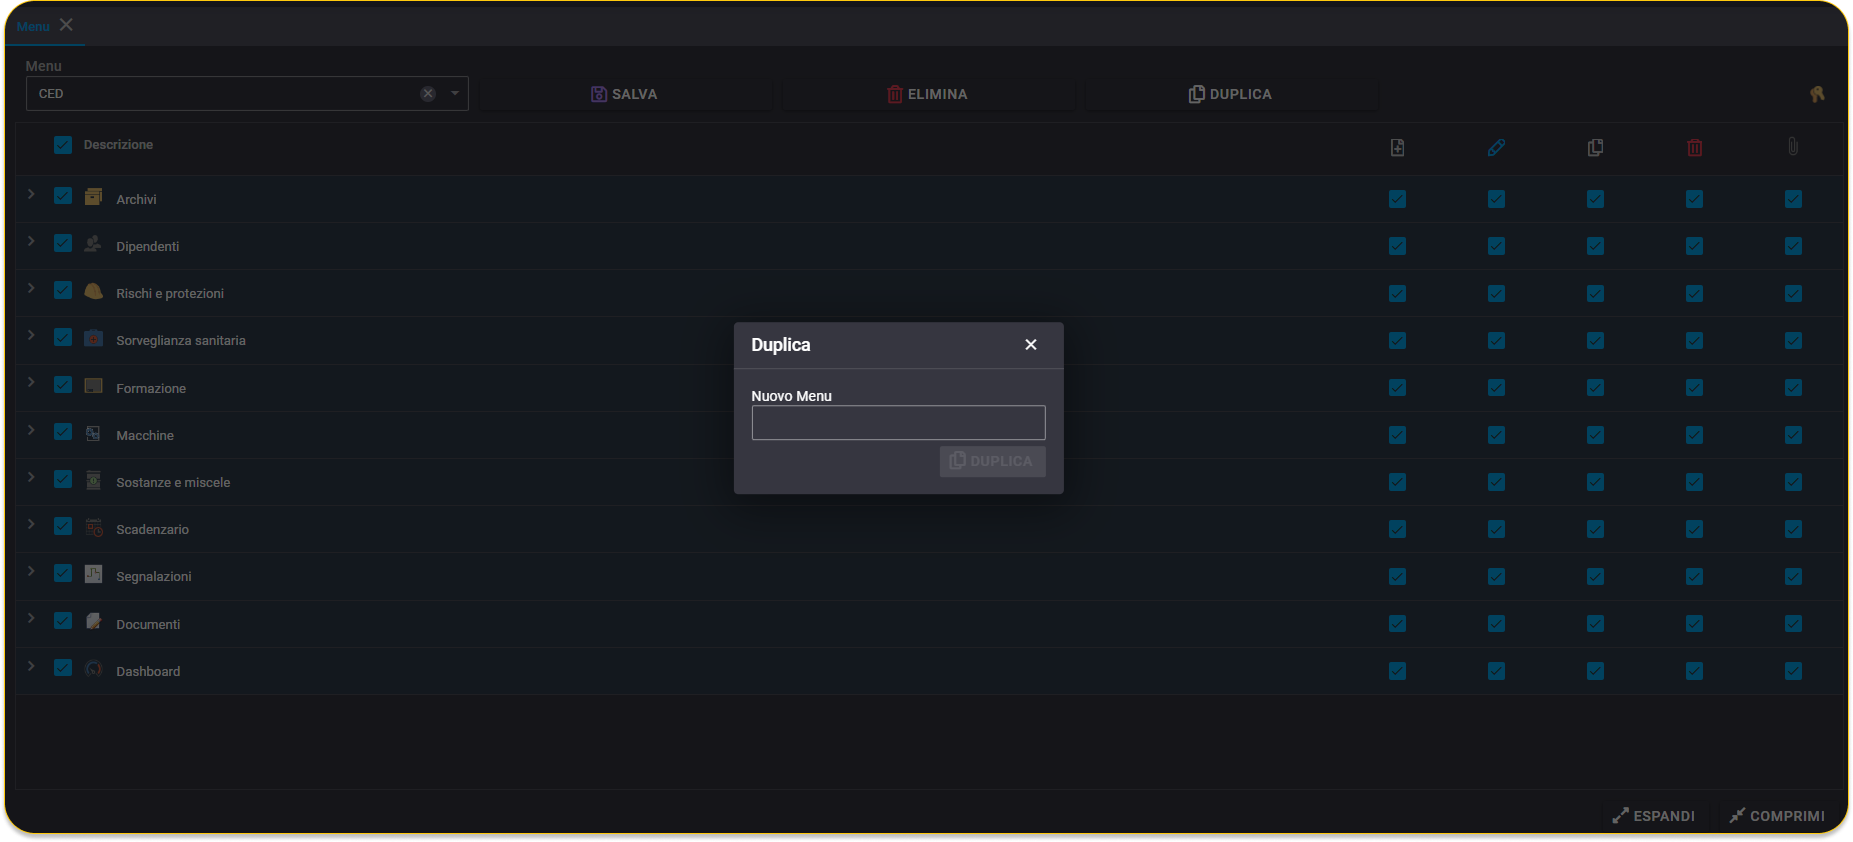
Task: Expand the Dipendenti tree row
Action: pyautogui.click(x=31, y=241)
